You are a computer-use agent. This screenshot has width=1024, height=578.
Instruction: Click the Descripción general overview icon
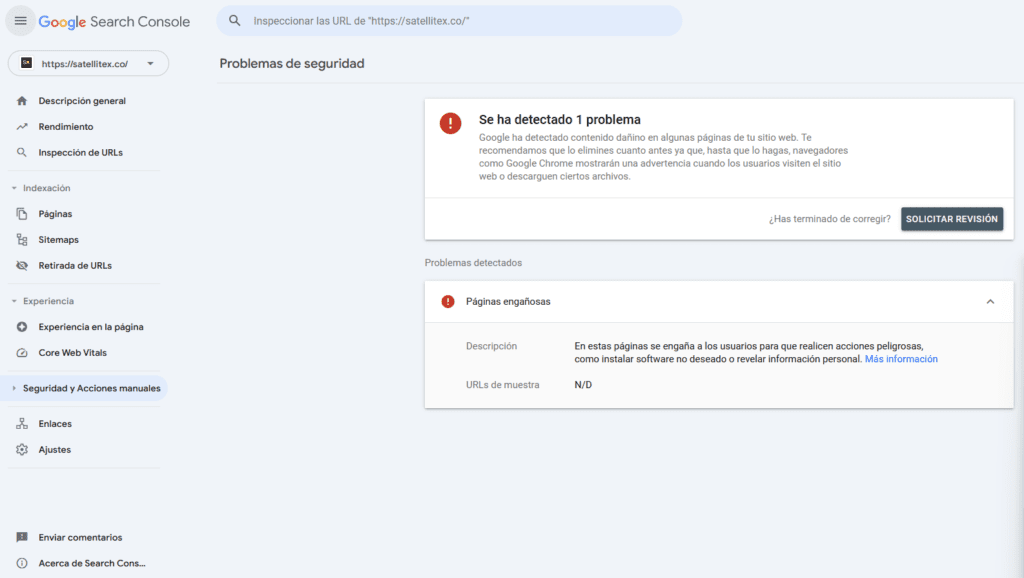(22, 100)
